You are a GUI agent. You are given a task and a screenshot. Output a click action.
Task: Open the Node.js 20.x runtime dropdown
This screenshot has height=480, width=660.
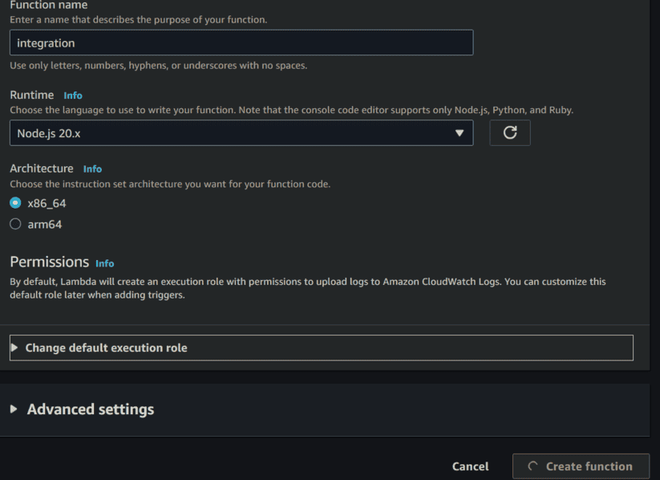[x=240, y=133]
